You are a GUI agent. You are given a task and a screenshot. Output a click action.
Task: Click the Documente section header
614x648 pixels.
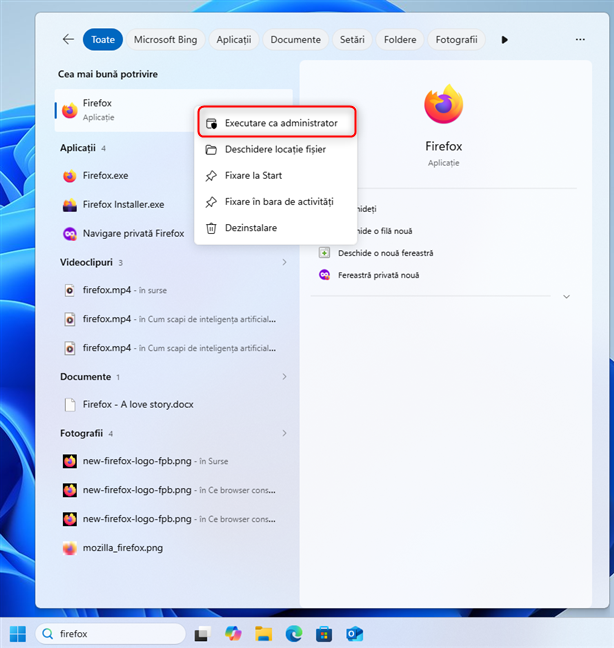(x=86, y=377)
